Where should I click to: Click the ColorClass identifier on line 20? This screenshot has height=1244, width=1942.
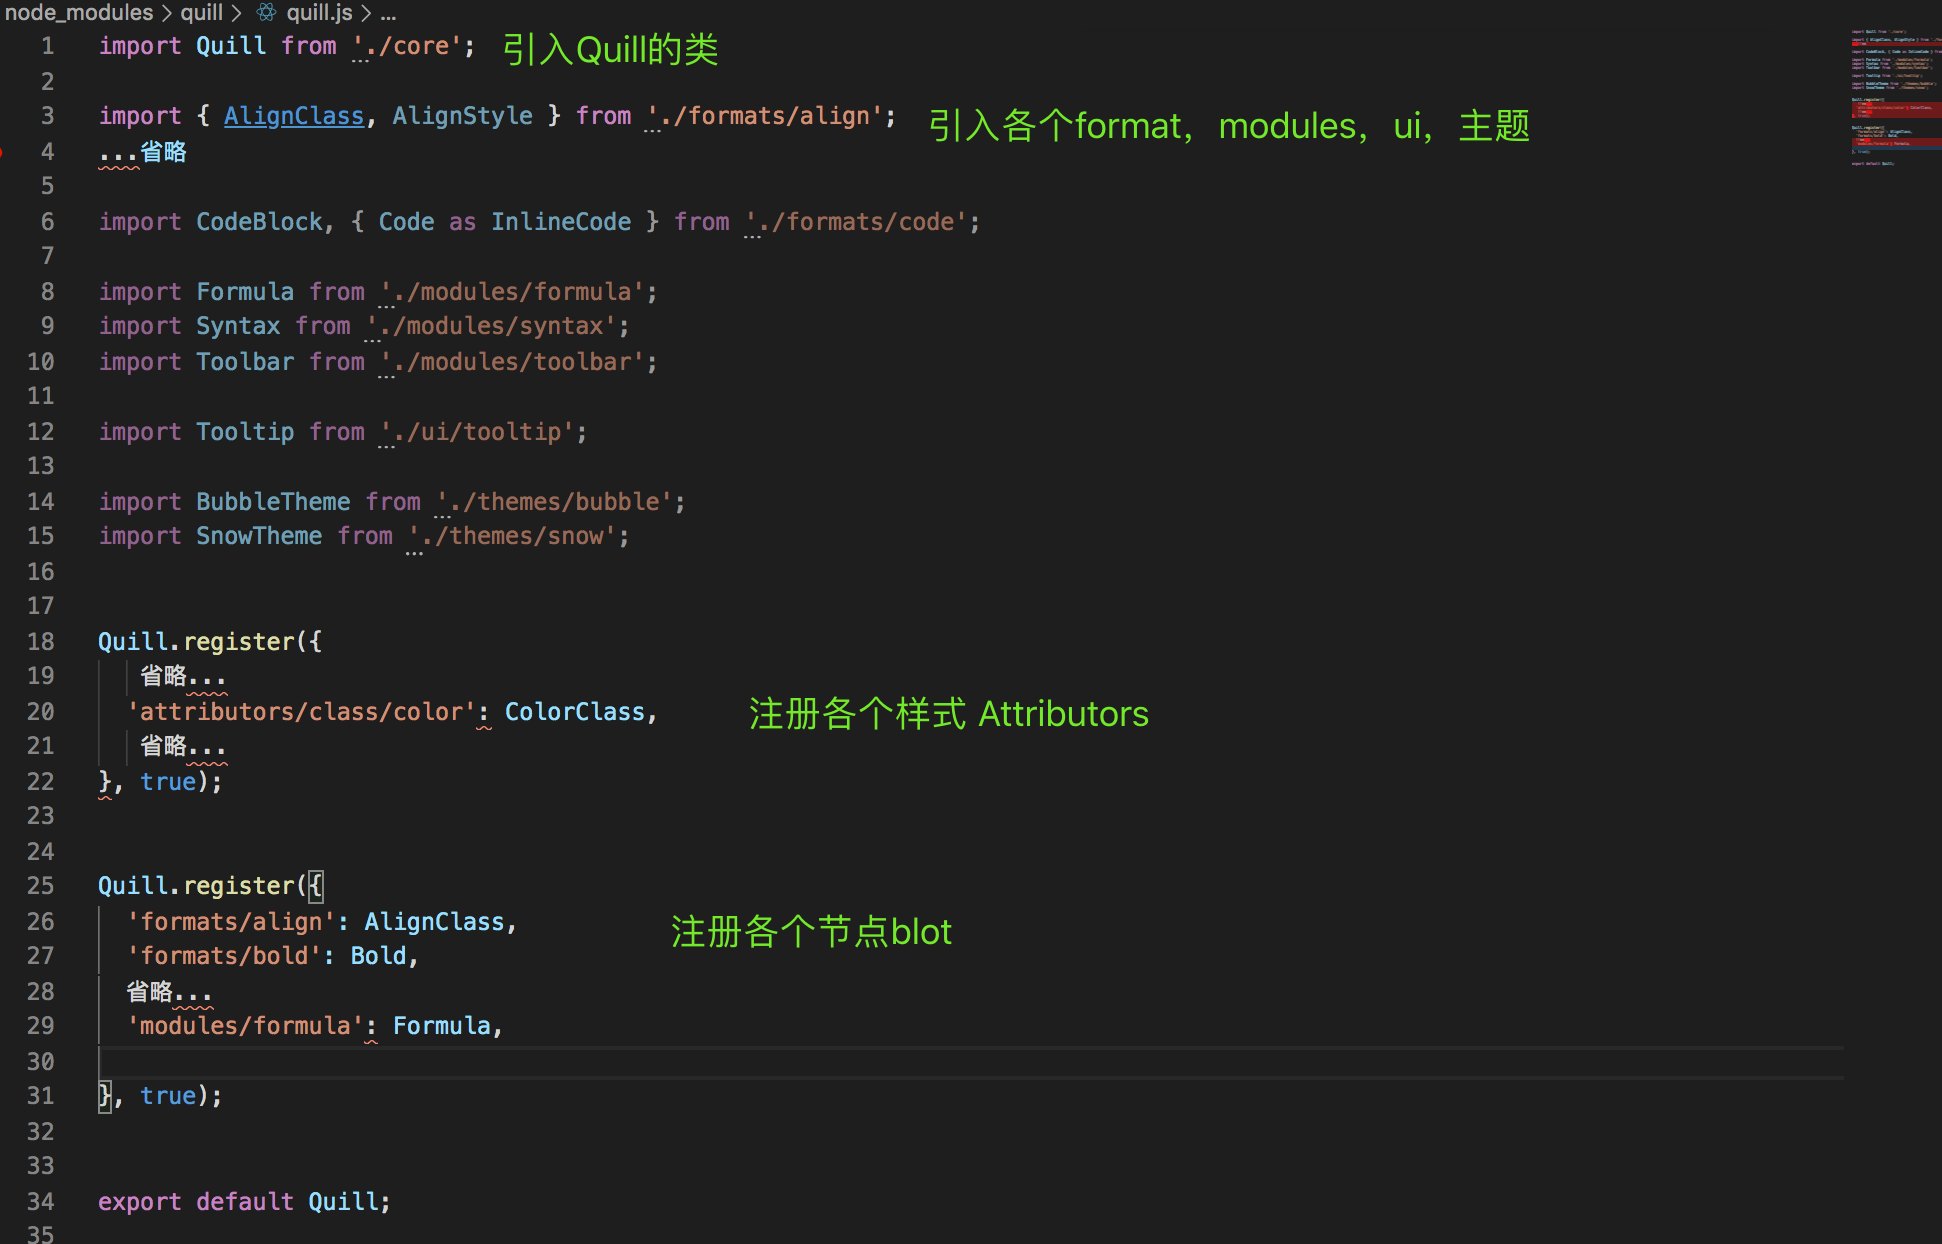click(574, 711)
